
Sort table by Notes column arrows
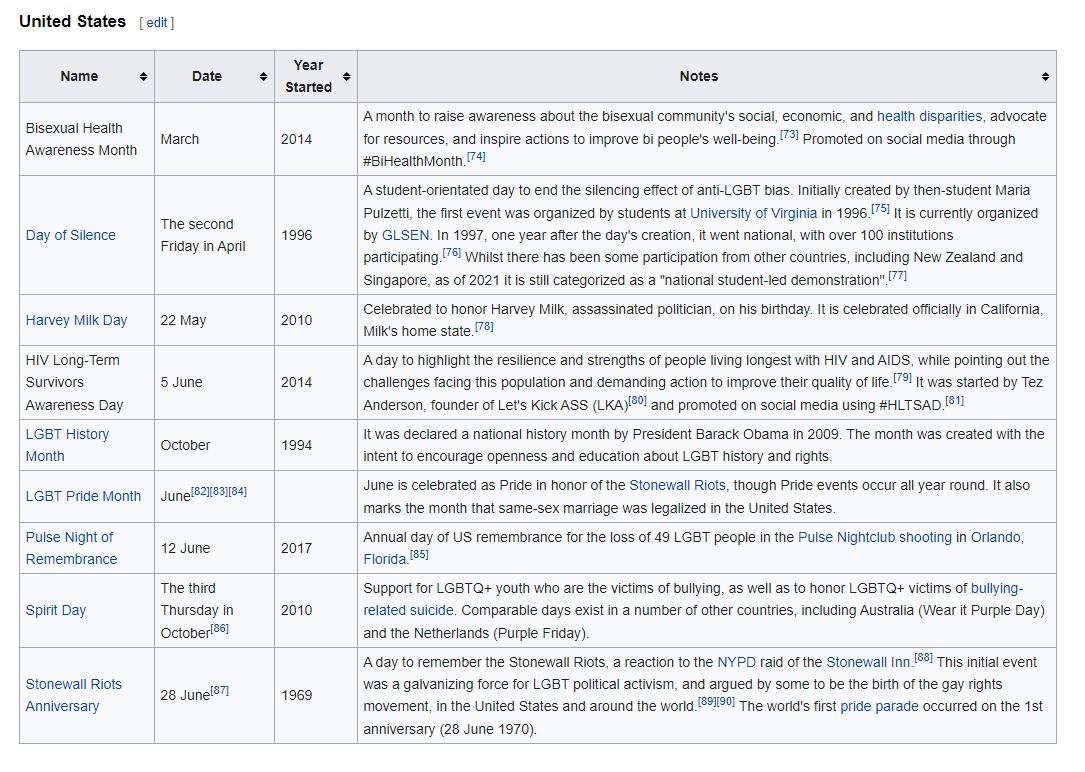(1045, 77)
